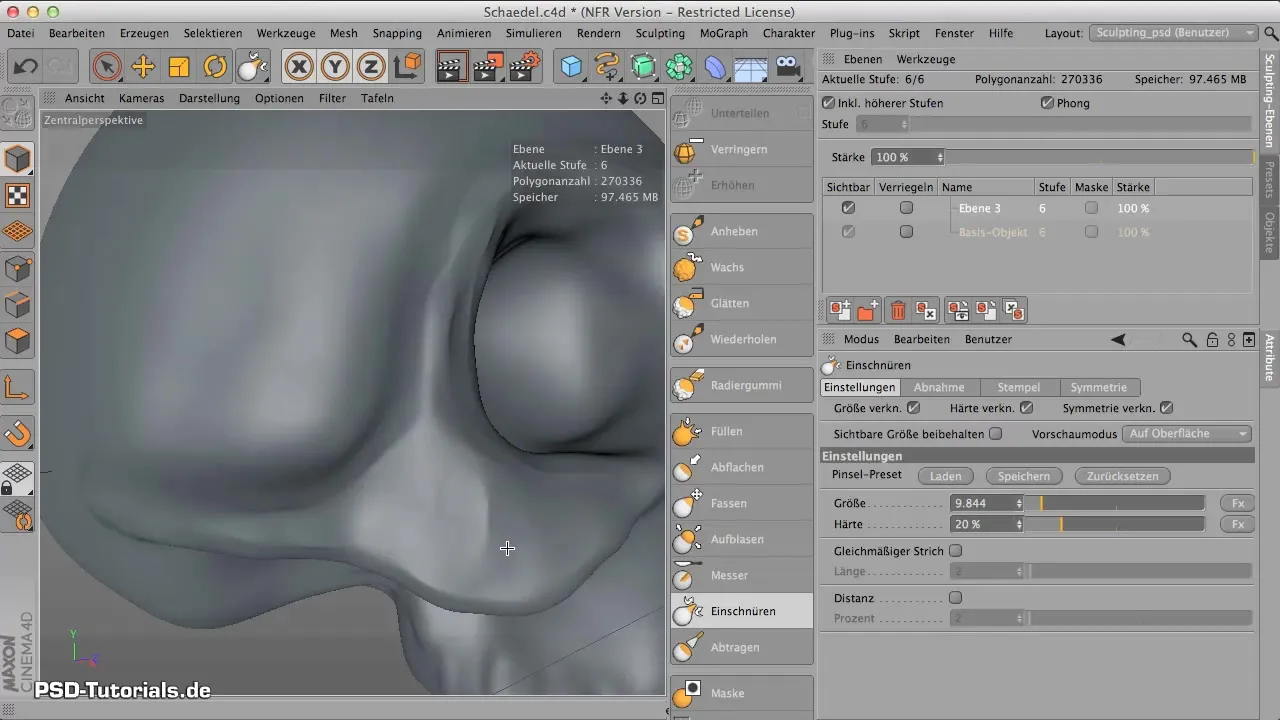Toggle visibility of Ebene 3
Viewport: 1280px width, 720px height.
point(849,208)
